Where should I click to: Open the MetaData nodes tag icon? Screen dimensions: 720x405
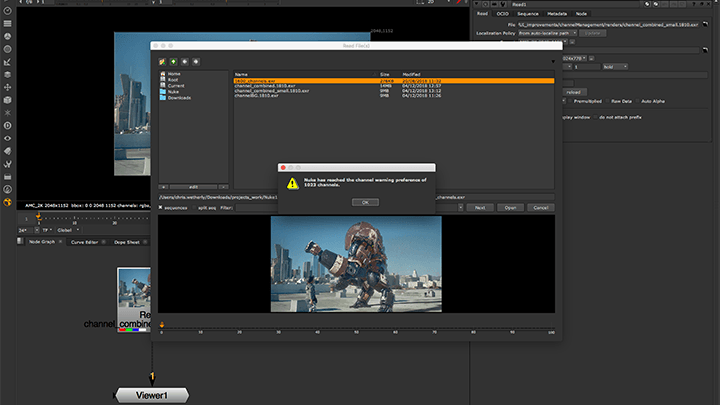7,151
